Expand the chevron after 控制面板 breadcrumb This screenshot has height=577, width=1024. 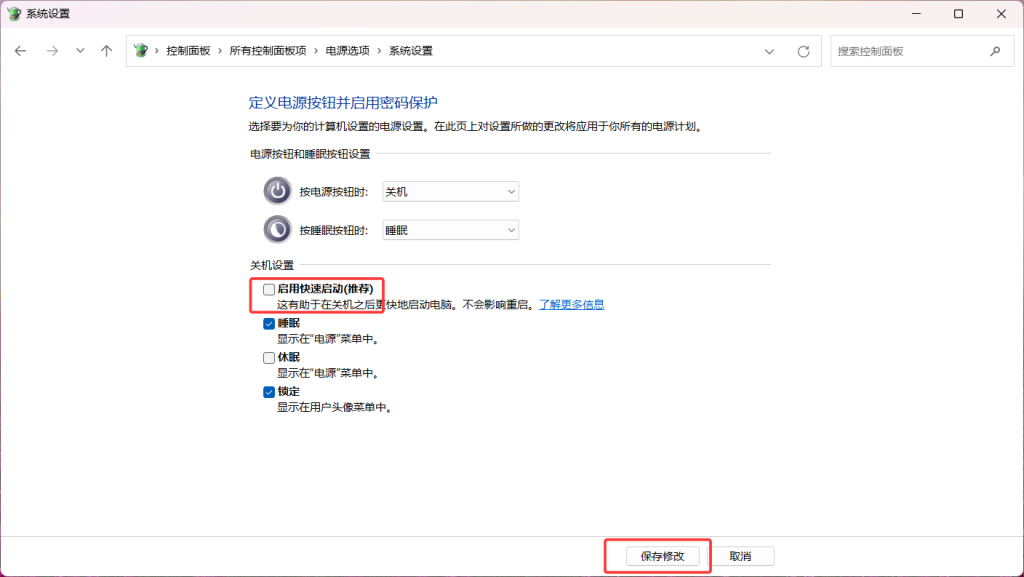coord(219,51)
